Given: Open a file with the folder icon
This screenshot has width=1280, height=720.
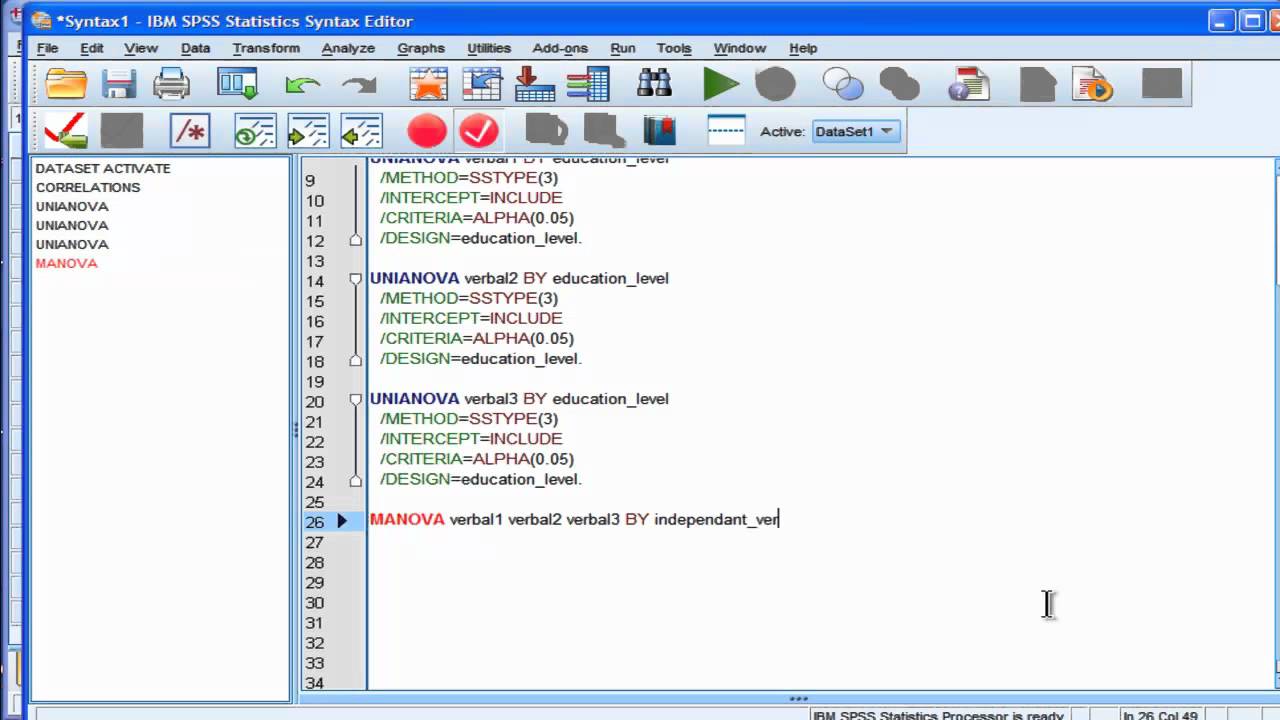Looking at the screenshot, I should point(66,84).
